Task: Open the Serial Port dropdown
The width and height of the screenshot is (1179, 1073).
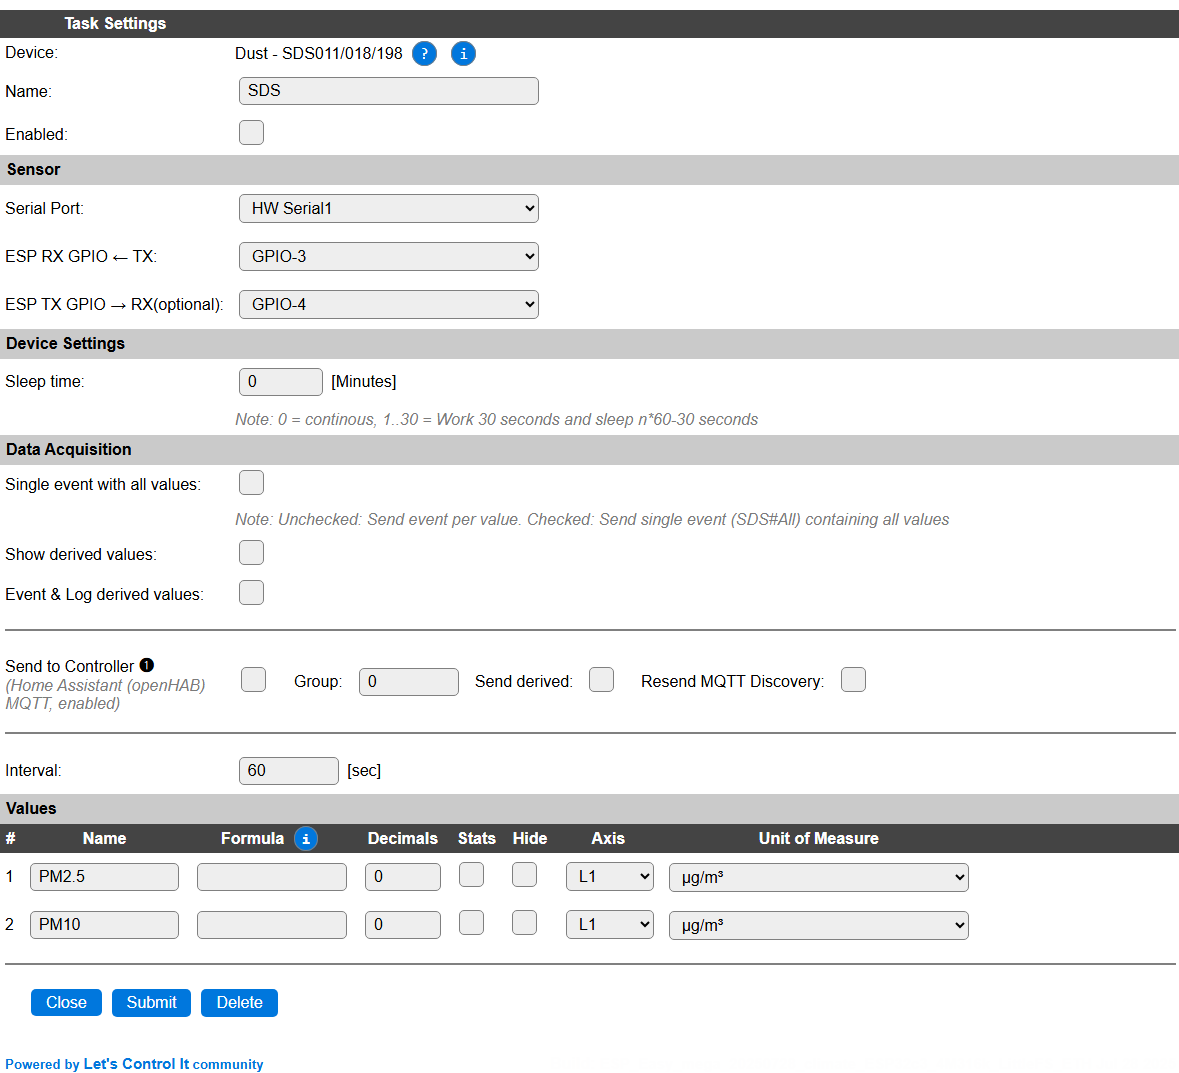Action: [x=389, y=209]
